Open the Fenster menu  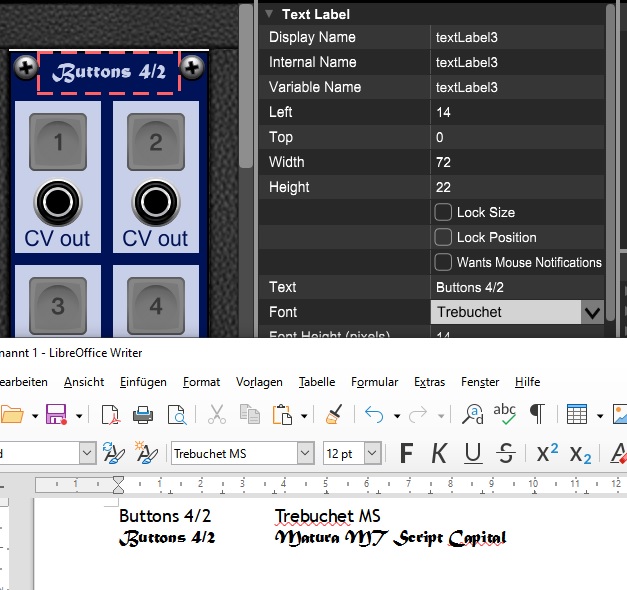(x=480, y=382)
